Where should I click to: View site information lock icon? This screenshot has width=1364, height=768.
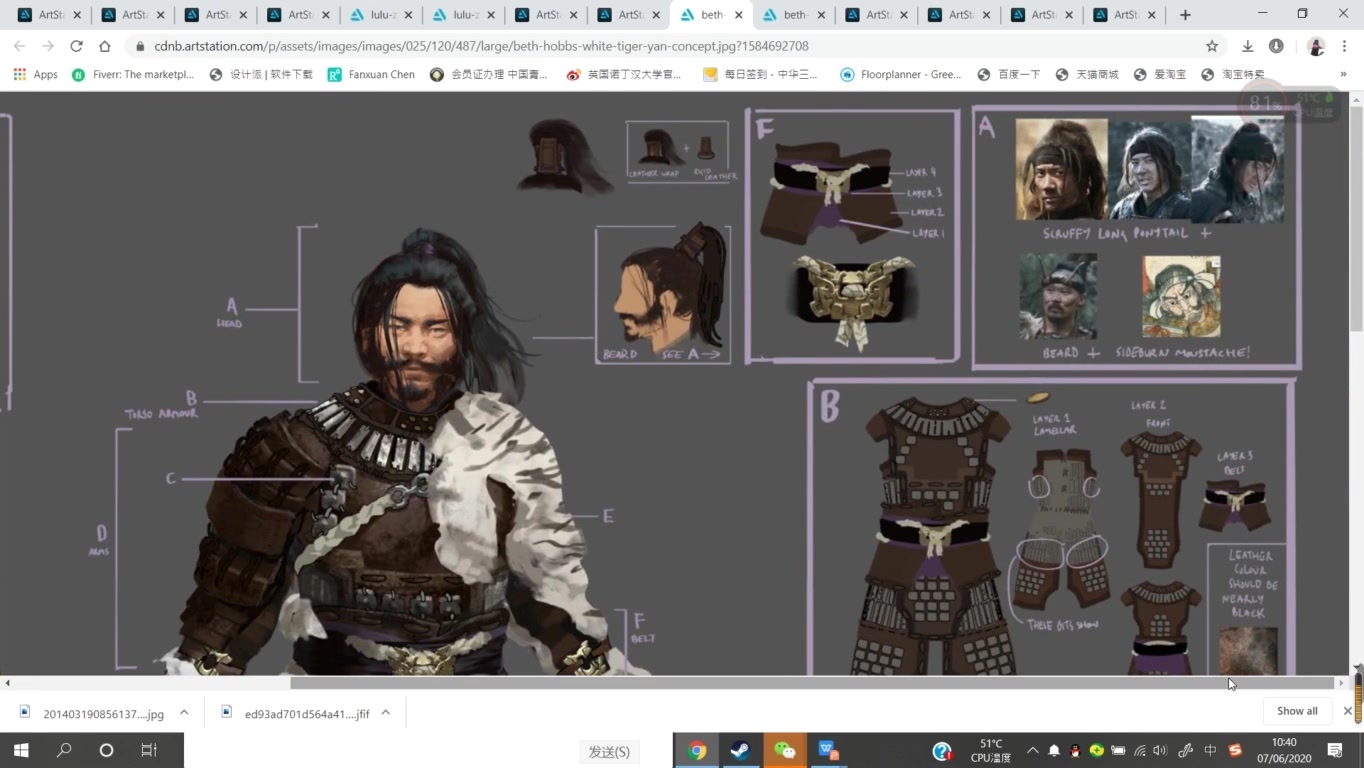140,46
